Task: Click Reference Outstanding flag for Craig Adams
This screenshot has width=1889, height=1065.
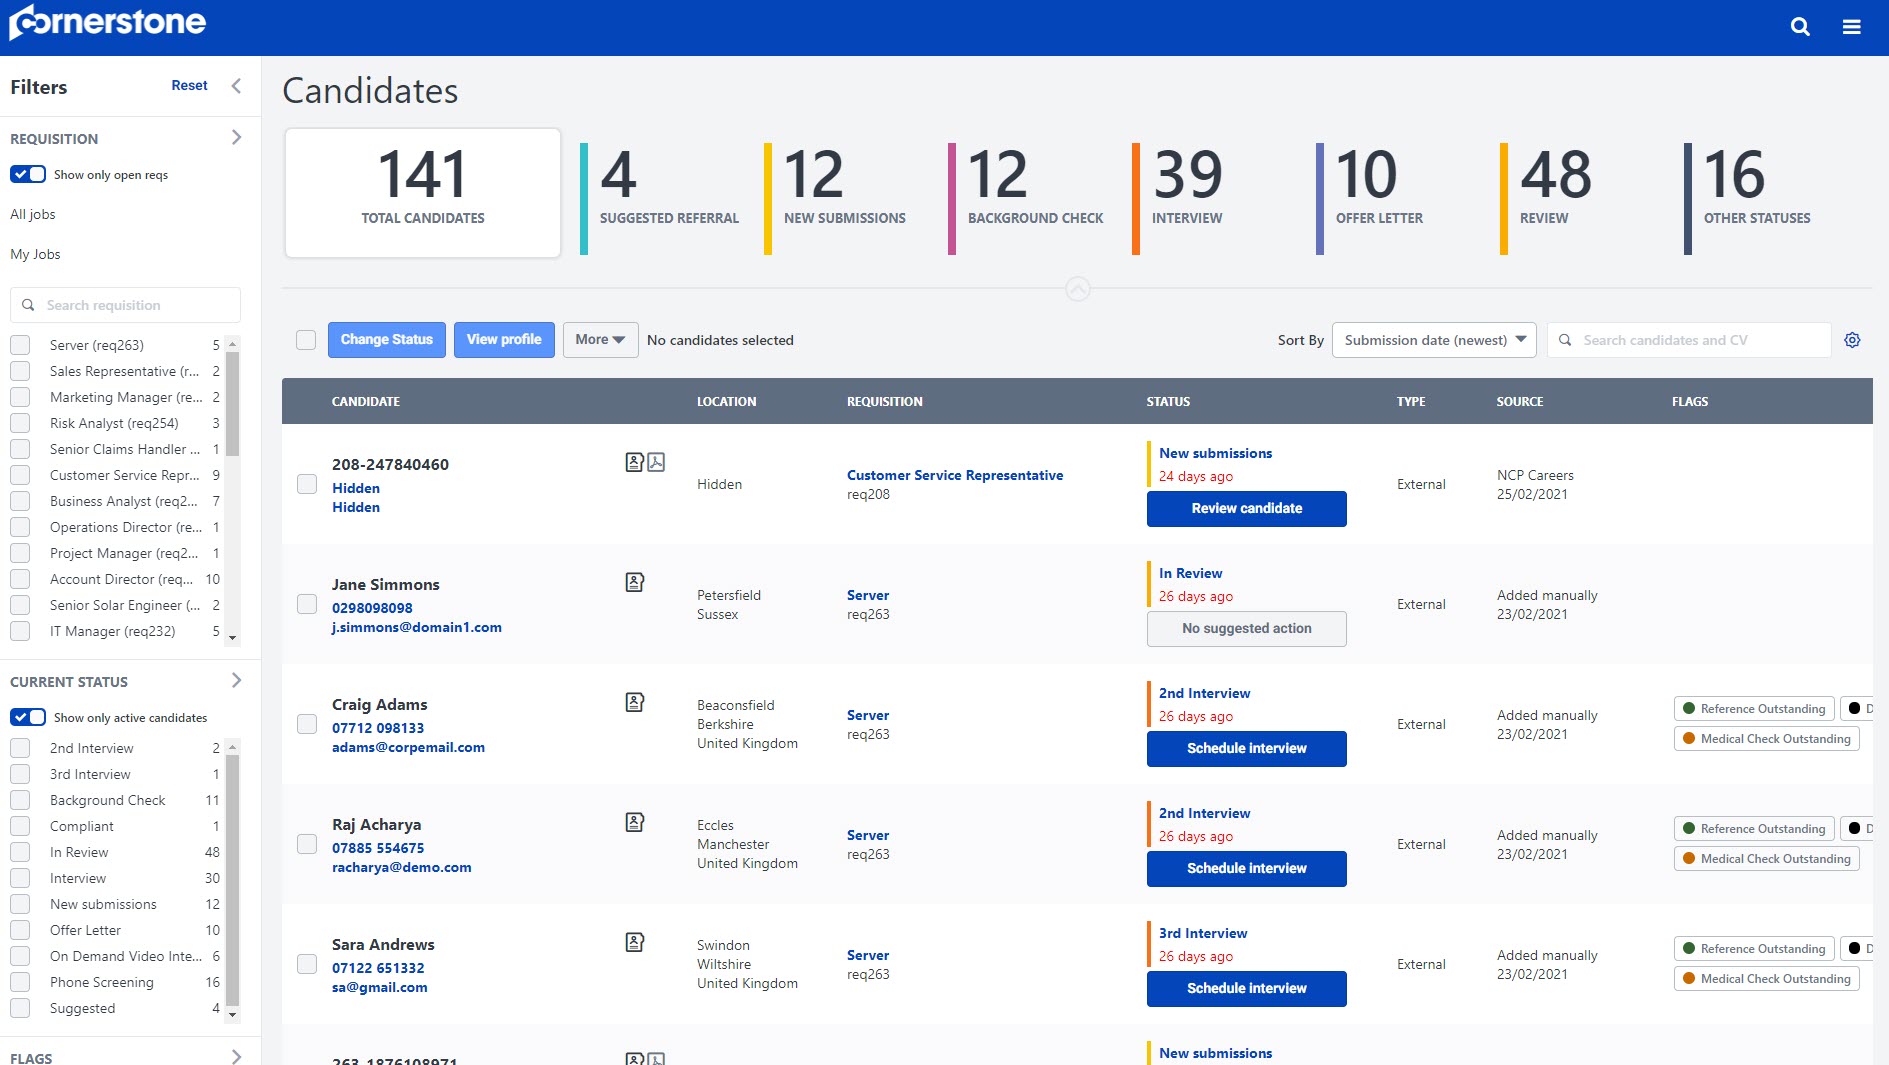Action: [x=1754, y=709]
